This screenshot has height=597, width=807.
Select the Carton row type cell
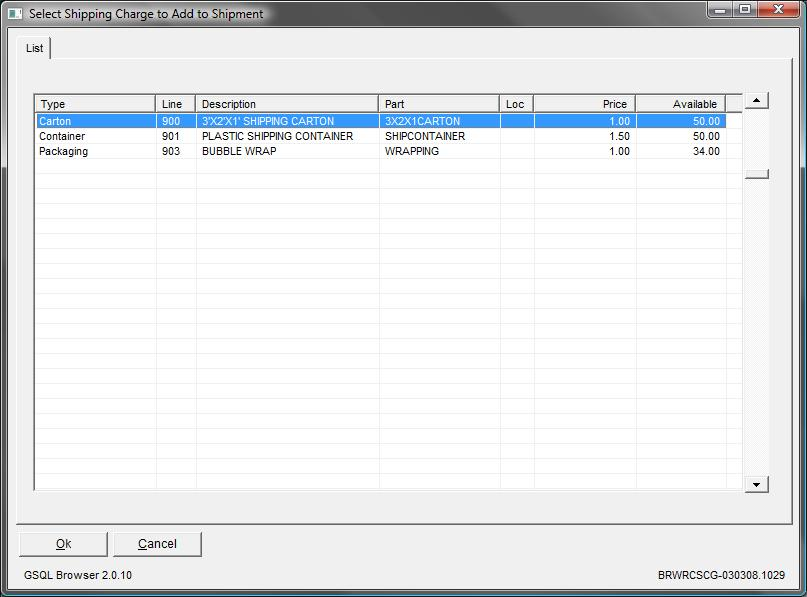point(96,121)
